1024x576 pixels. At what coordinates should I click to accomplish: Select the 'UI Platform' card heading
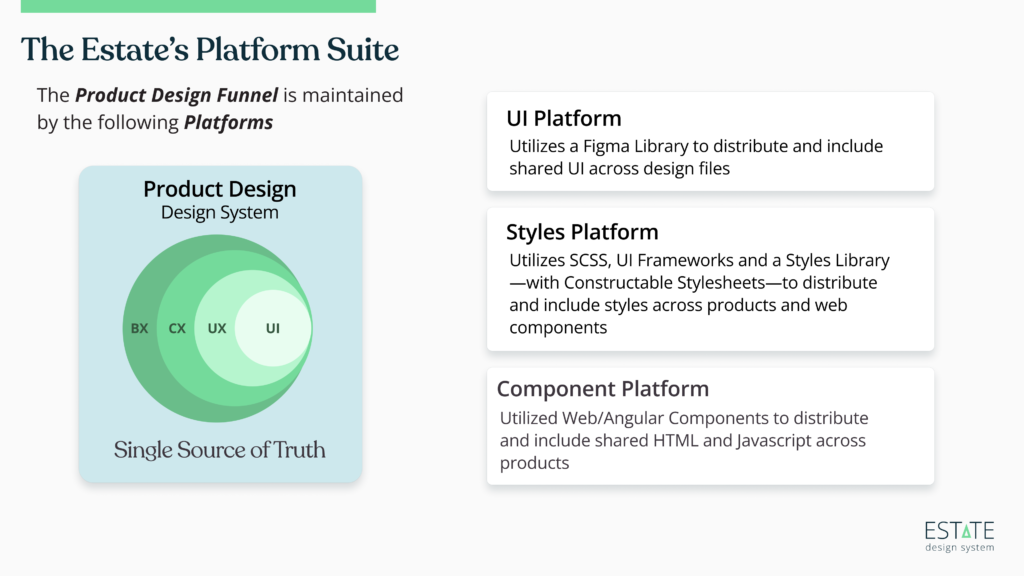(x=564, y=118)
